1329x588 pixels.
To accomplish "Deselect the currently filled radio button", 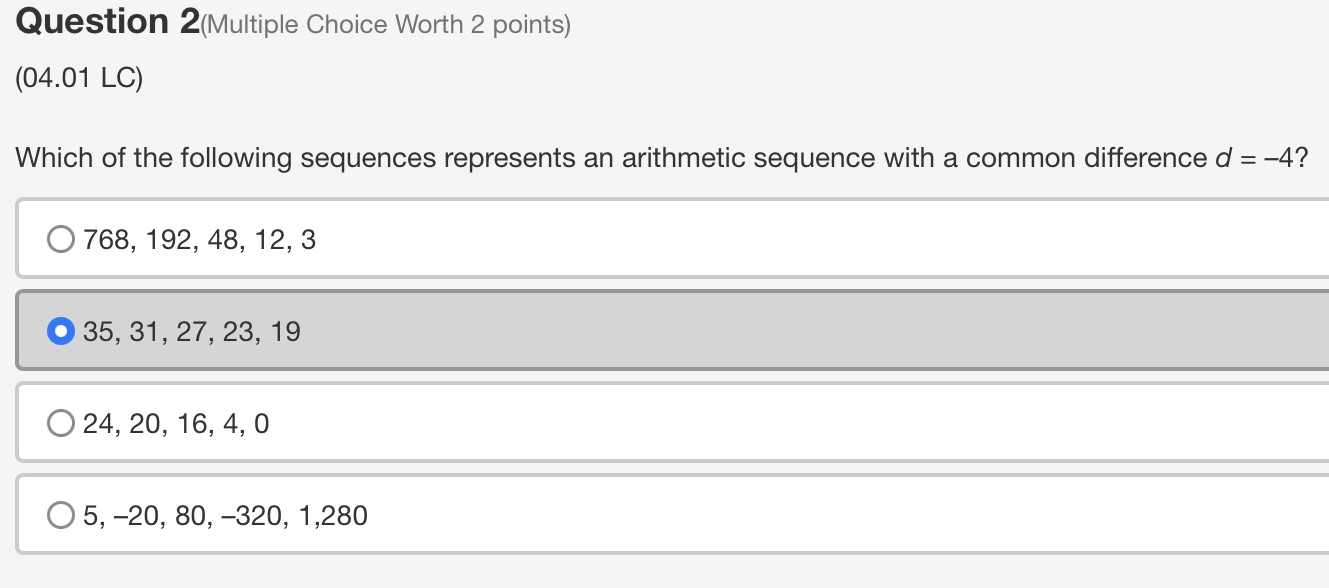I will coord(59,330).
